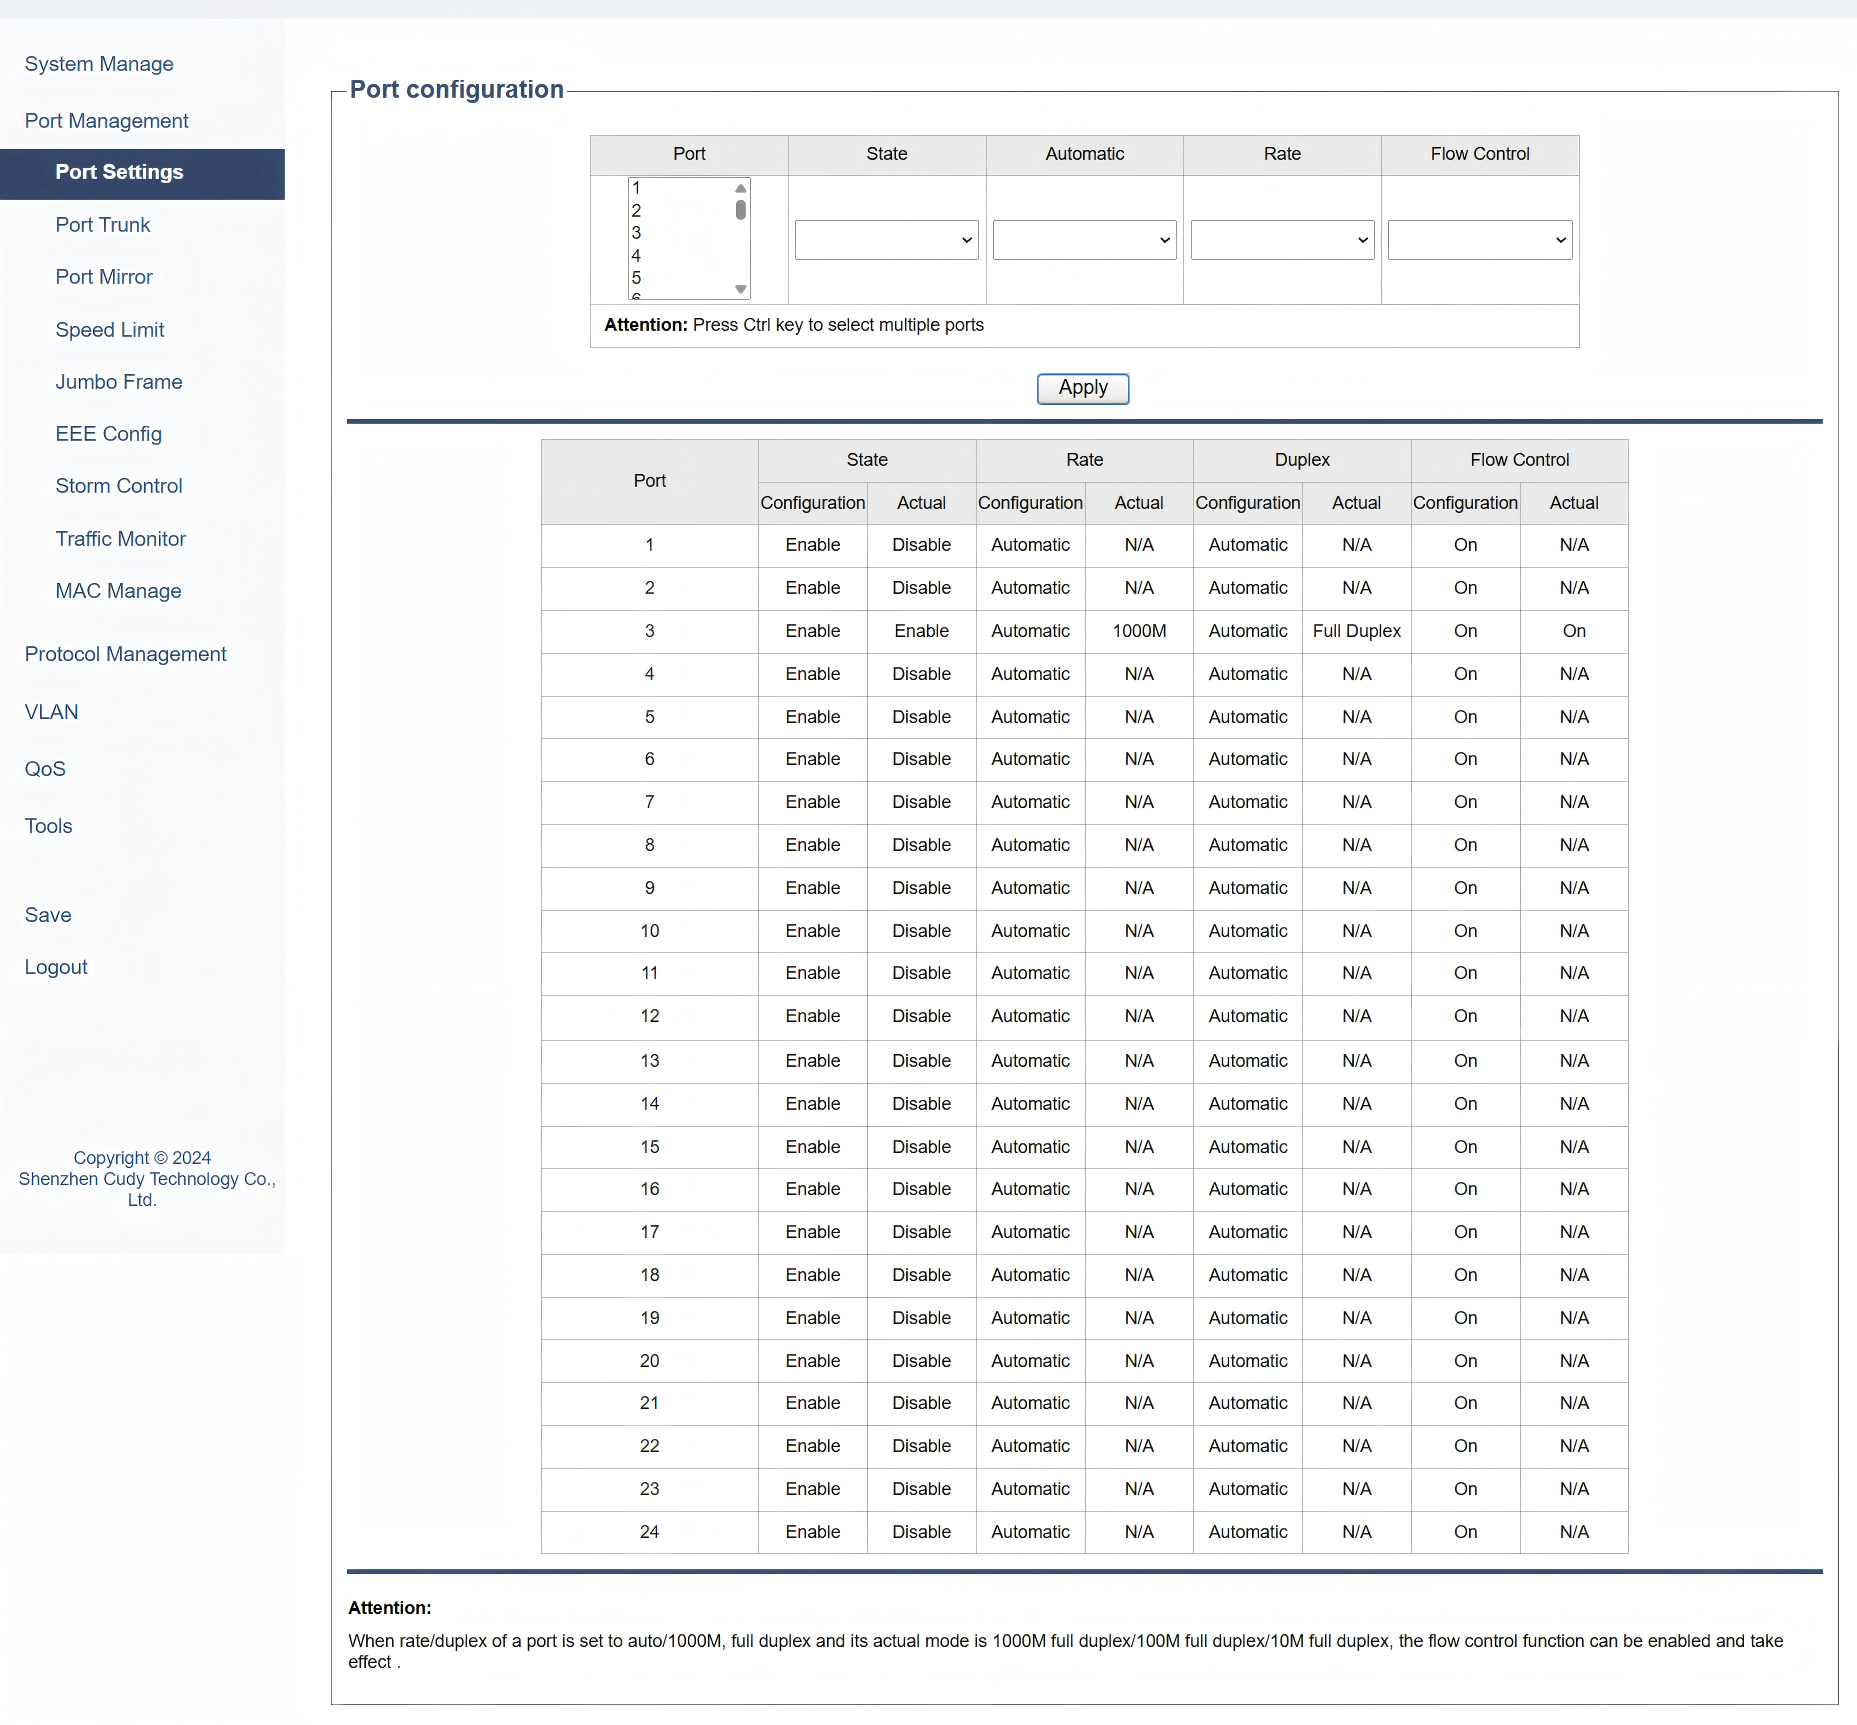Click the Actual state Enable cell for port 3
The height and width of the screenshot is (1725, 1857).
coord(921,631)
